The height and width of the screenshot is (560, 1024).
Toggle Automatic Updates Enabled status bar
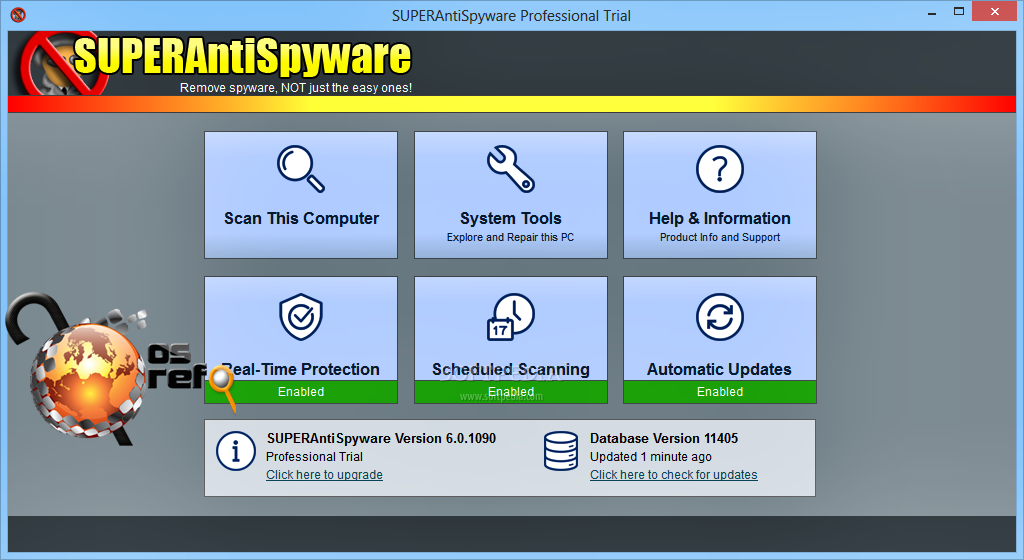pos(720,392)
